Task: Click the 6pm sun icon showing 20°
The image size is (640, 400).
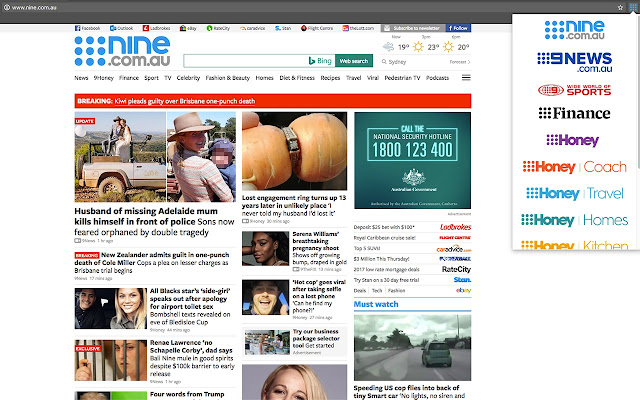Action: (x=448, y=47)
